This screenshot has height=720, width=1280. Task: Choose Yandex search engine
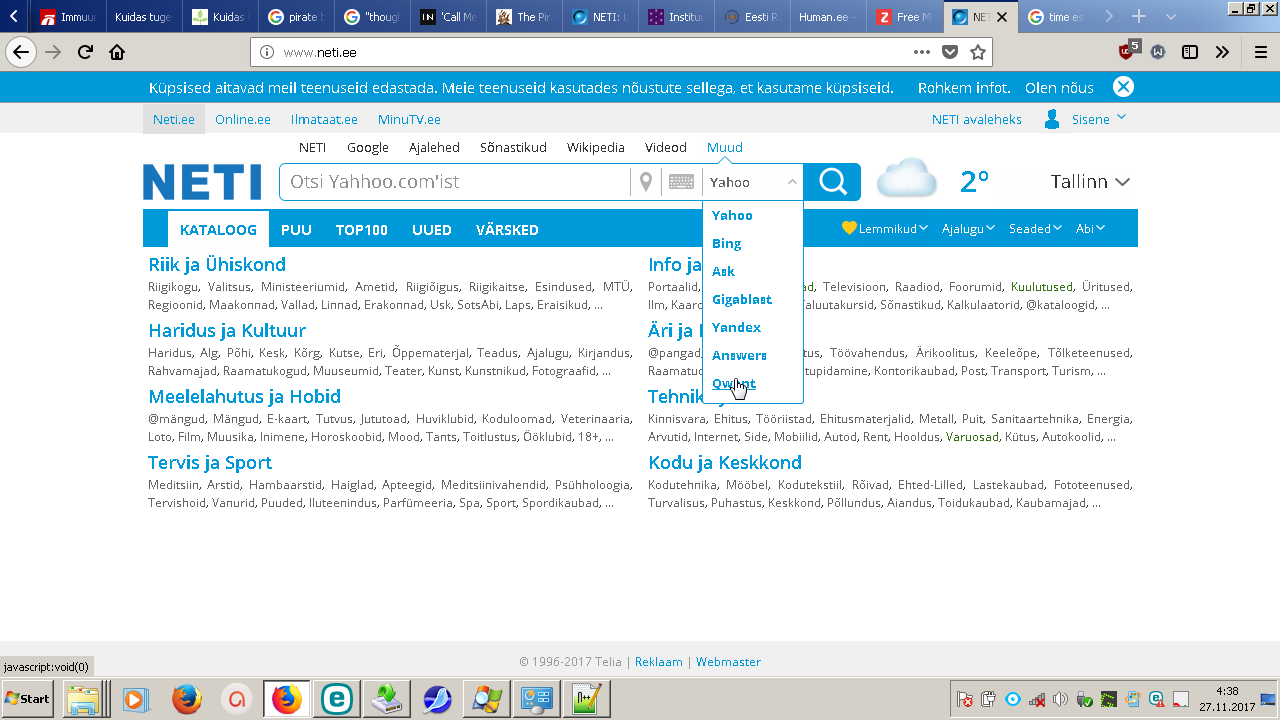pyautogui.click(x=736, y=327)
